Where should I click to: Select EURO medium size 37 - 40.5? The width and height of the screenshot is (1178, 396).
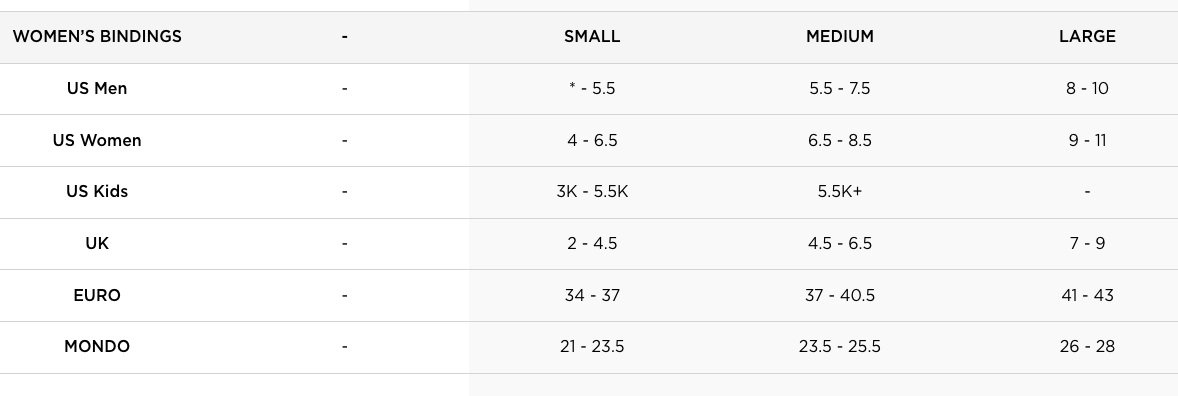pyautogui.click(x=840, y=295)
